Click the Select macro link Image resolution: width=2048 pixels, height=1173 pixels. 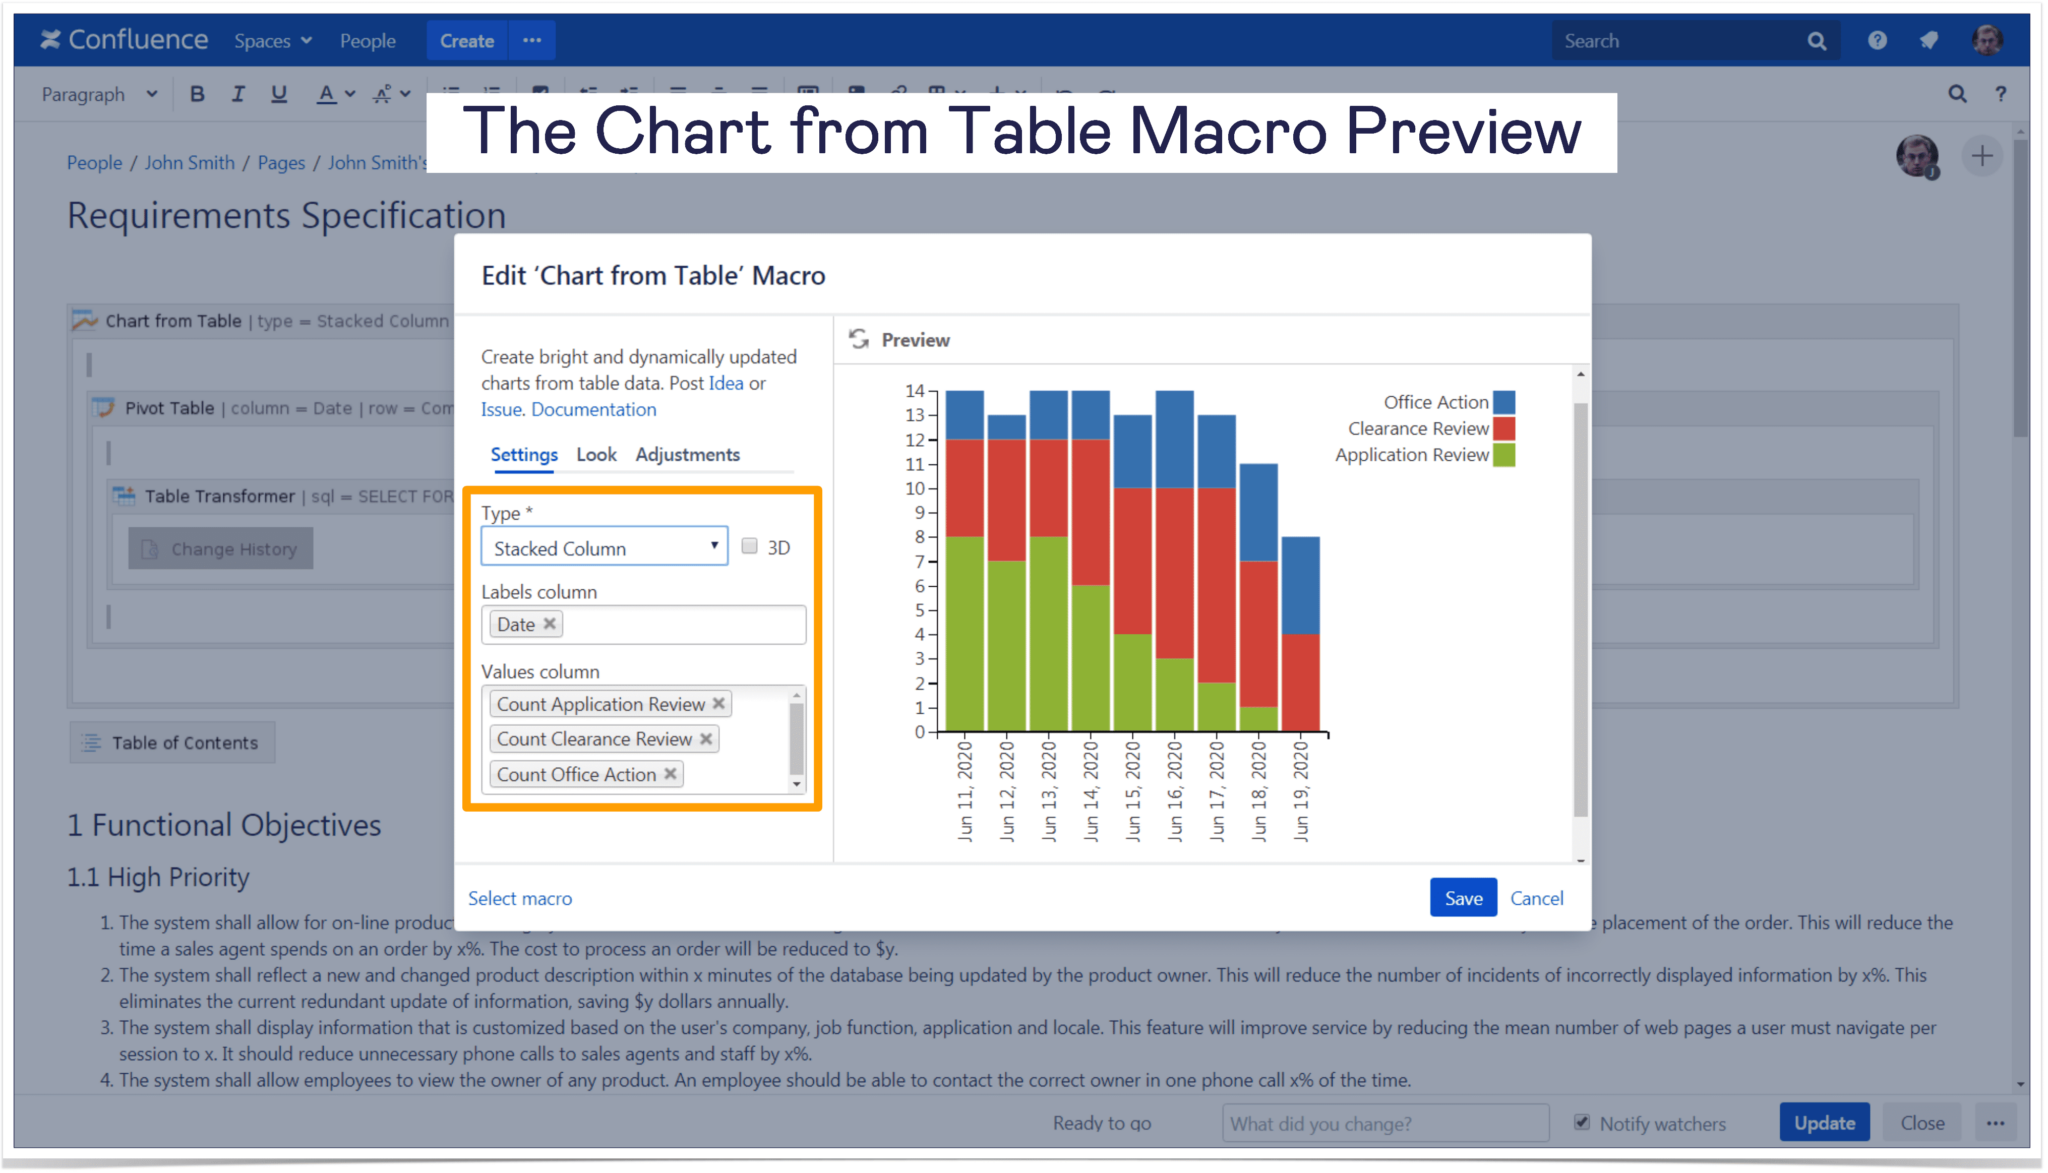pyautogui.click(x=522, y=897)
